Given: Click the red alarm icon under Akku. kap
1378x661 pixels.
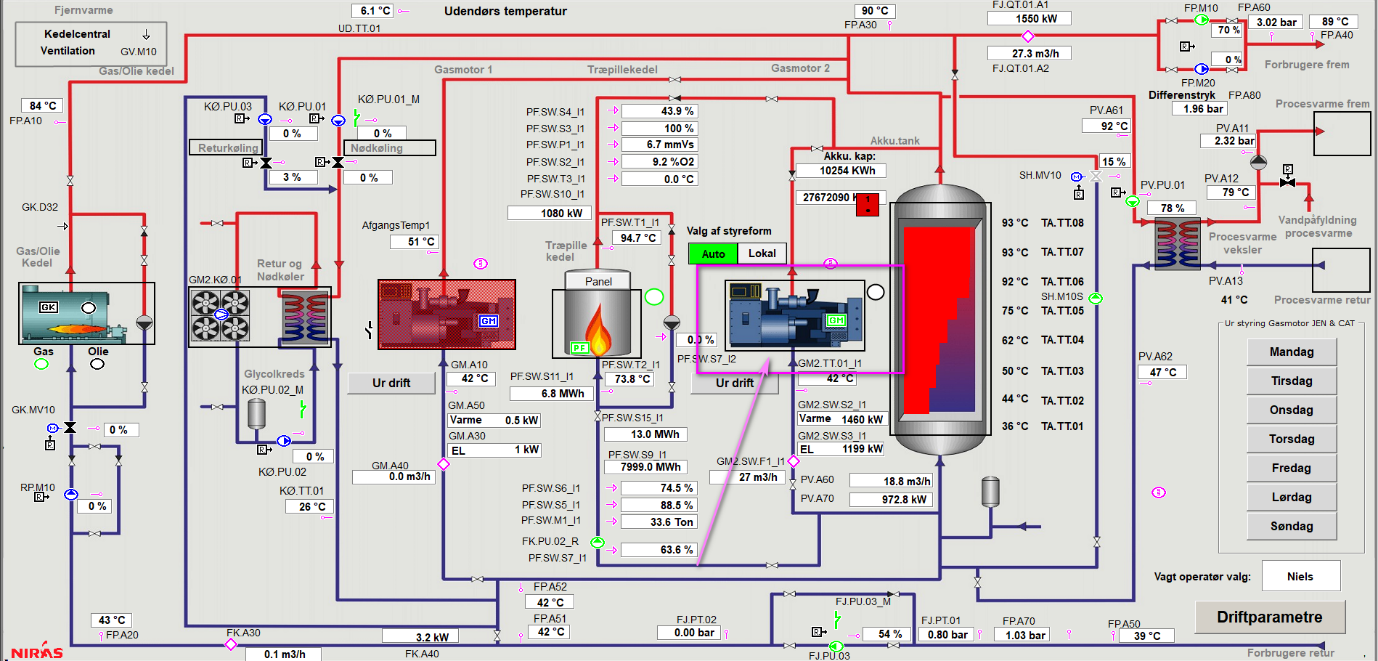Looking at the screenshot, I should (871, 203).
